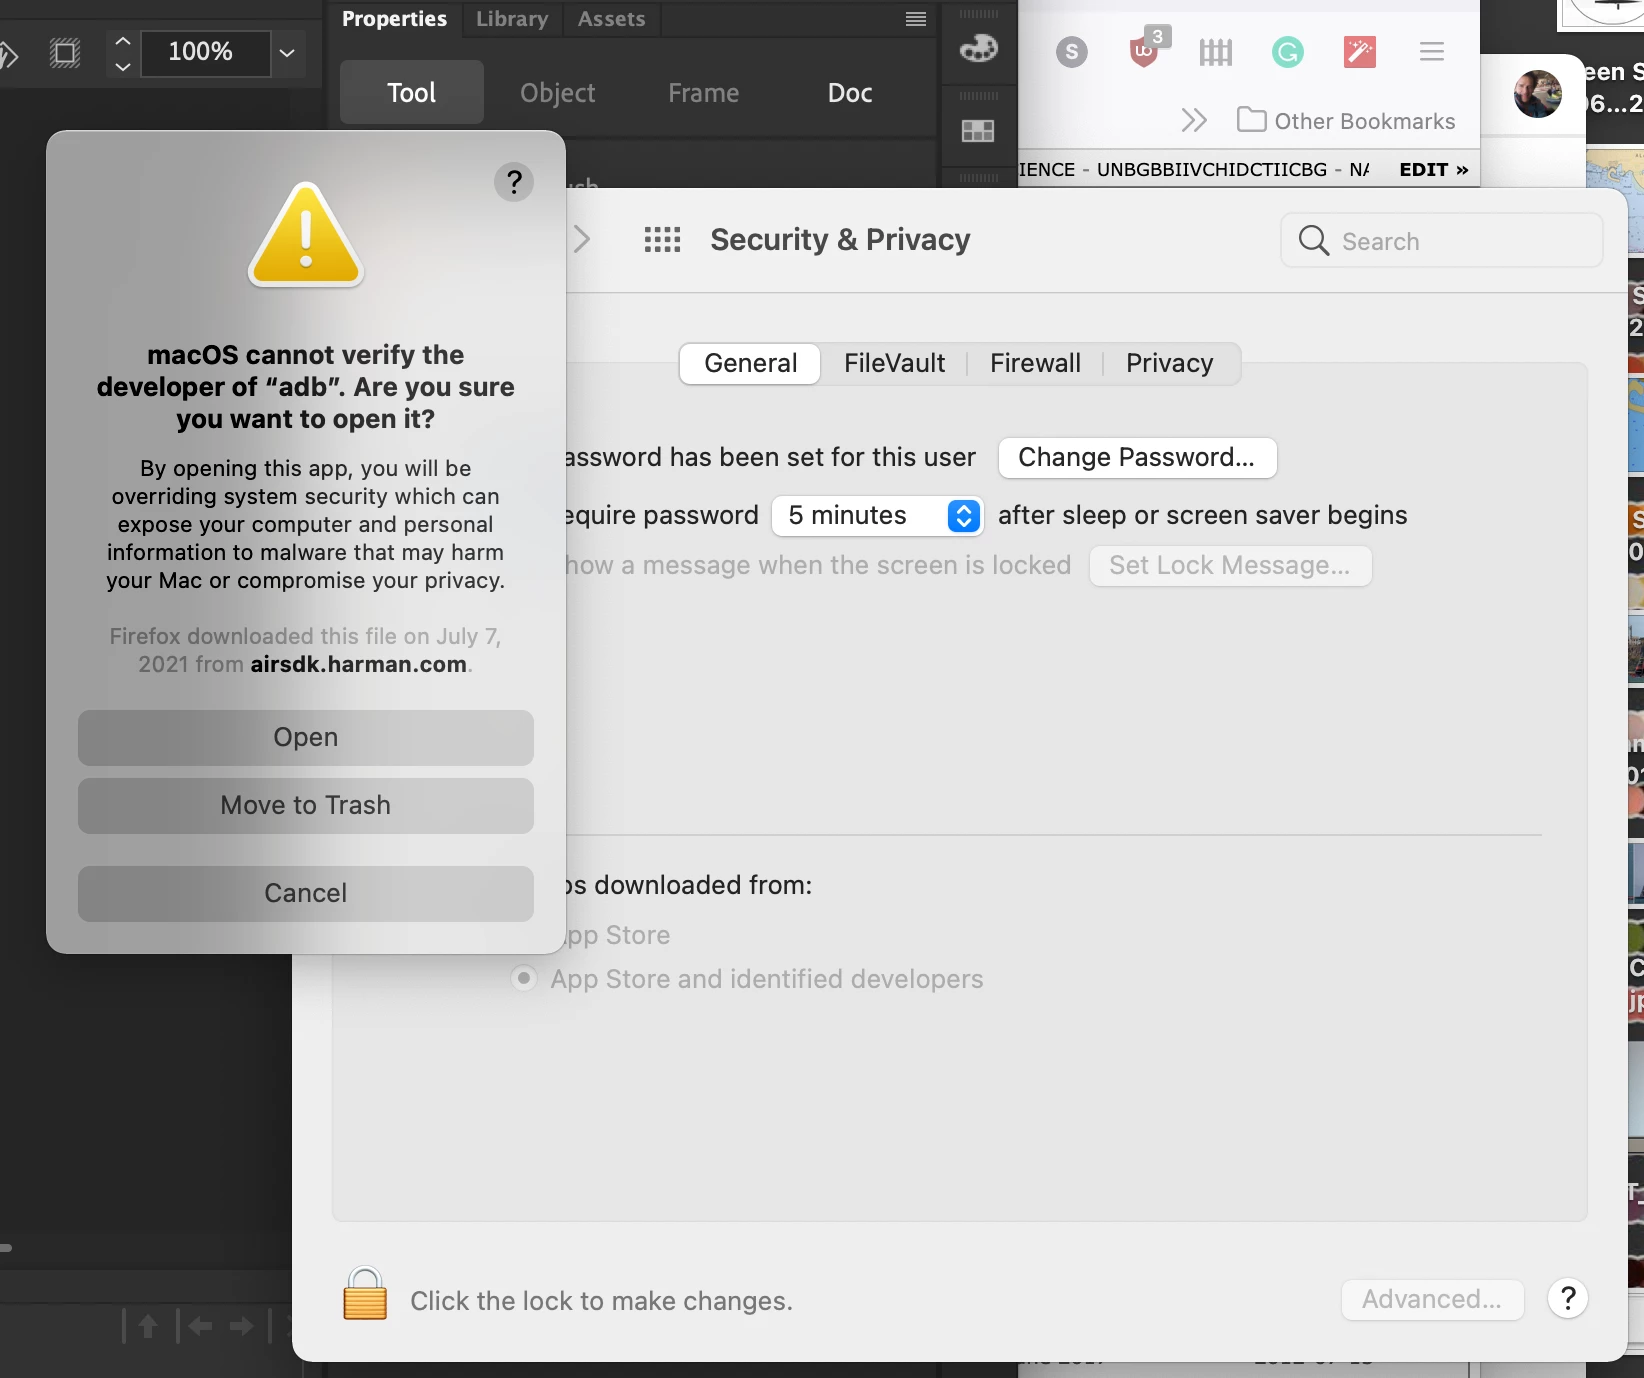Open the color palette panel icon
The width and height of the screenshot is (1644, 1378).
tap(978, 48)
